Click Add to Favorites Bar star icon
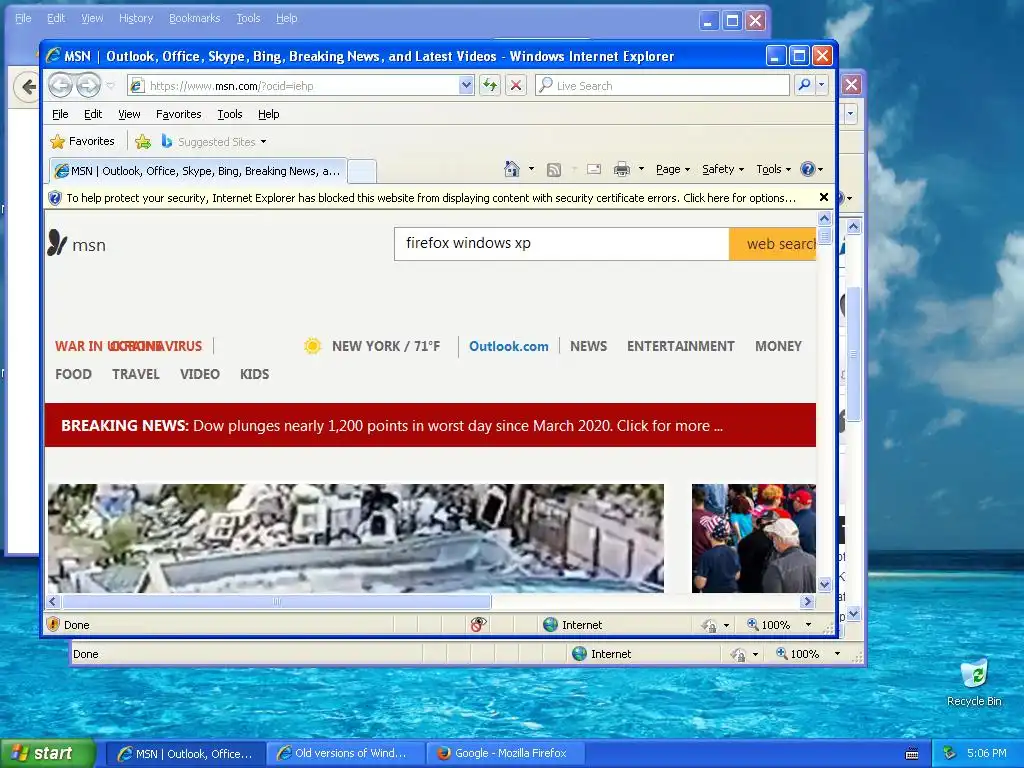The image size is (1024, 768). pyautogui.click(x=143, y=141)
